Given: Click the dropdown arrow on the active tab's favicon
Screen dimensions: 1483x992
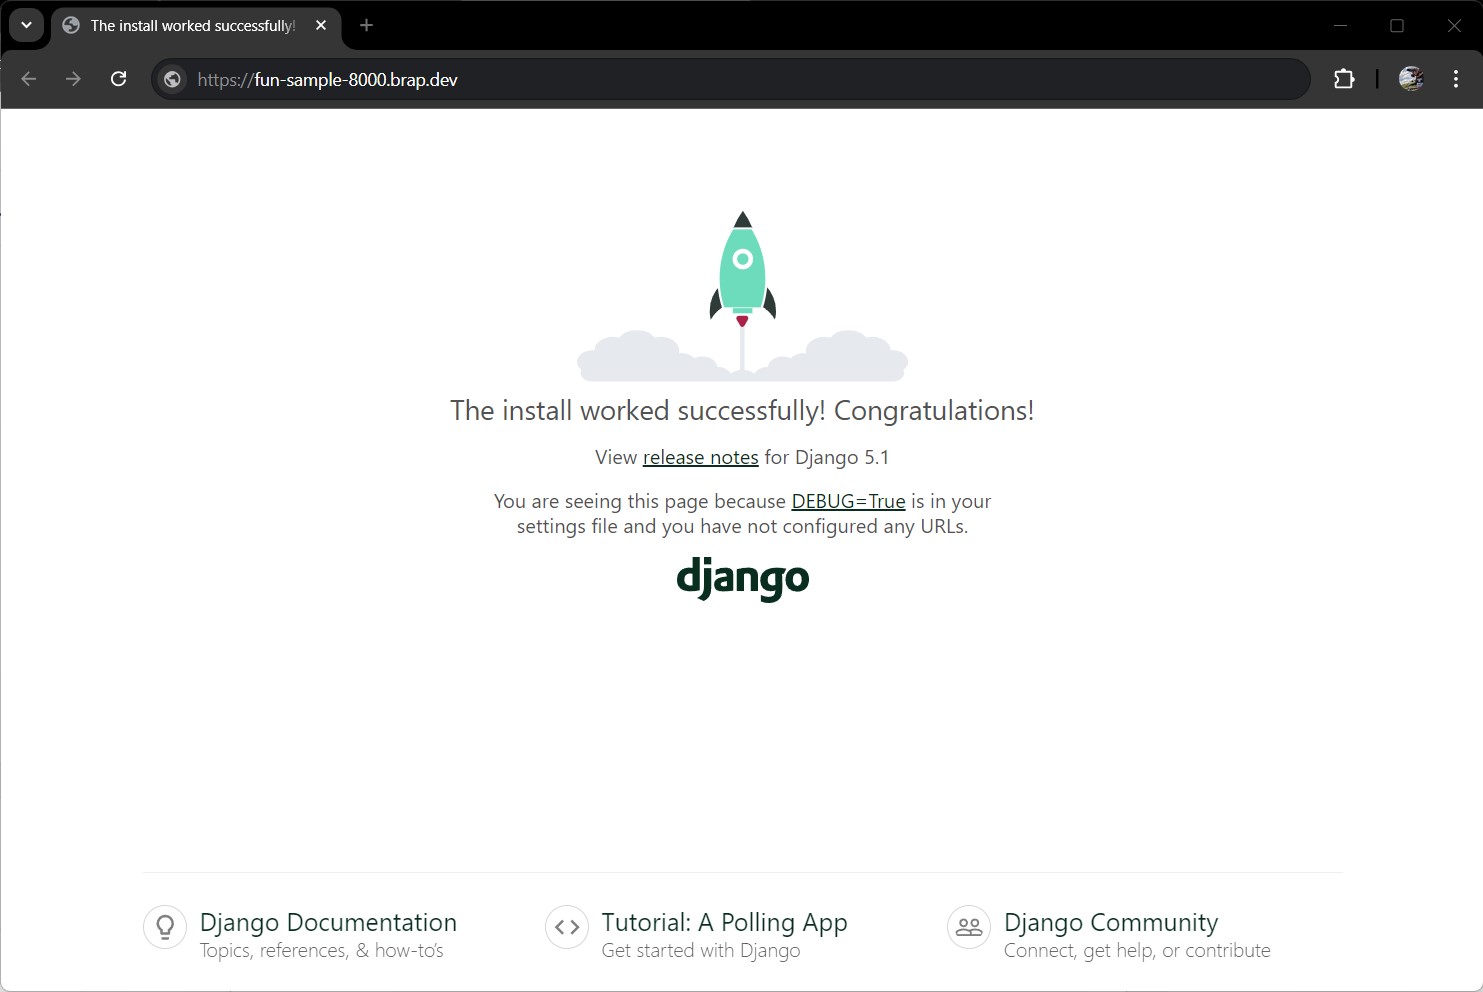Looking at the screenshot, I should click(26, 25).
